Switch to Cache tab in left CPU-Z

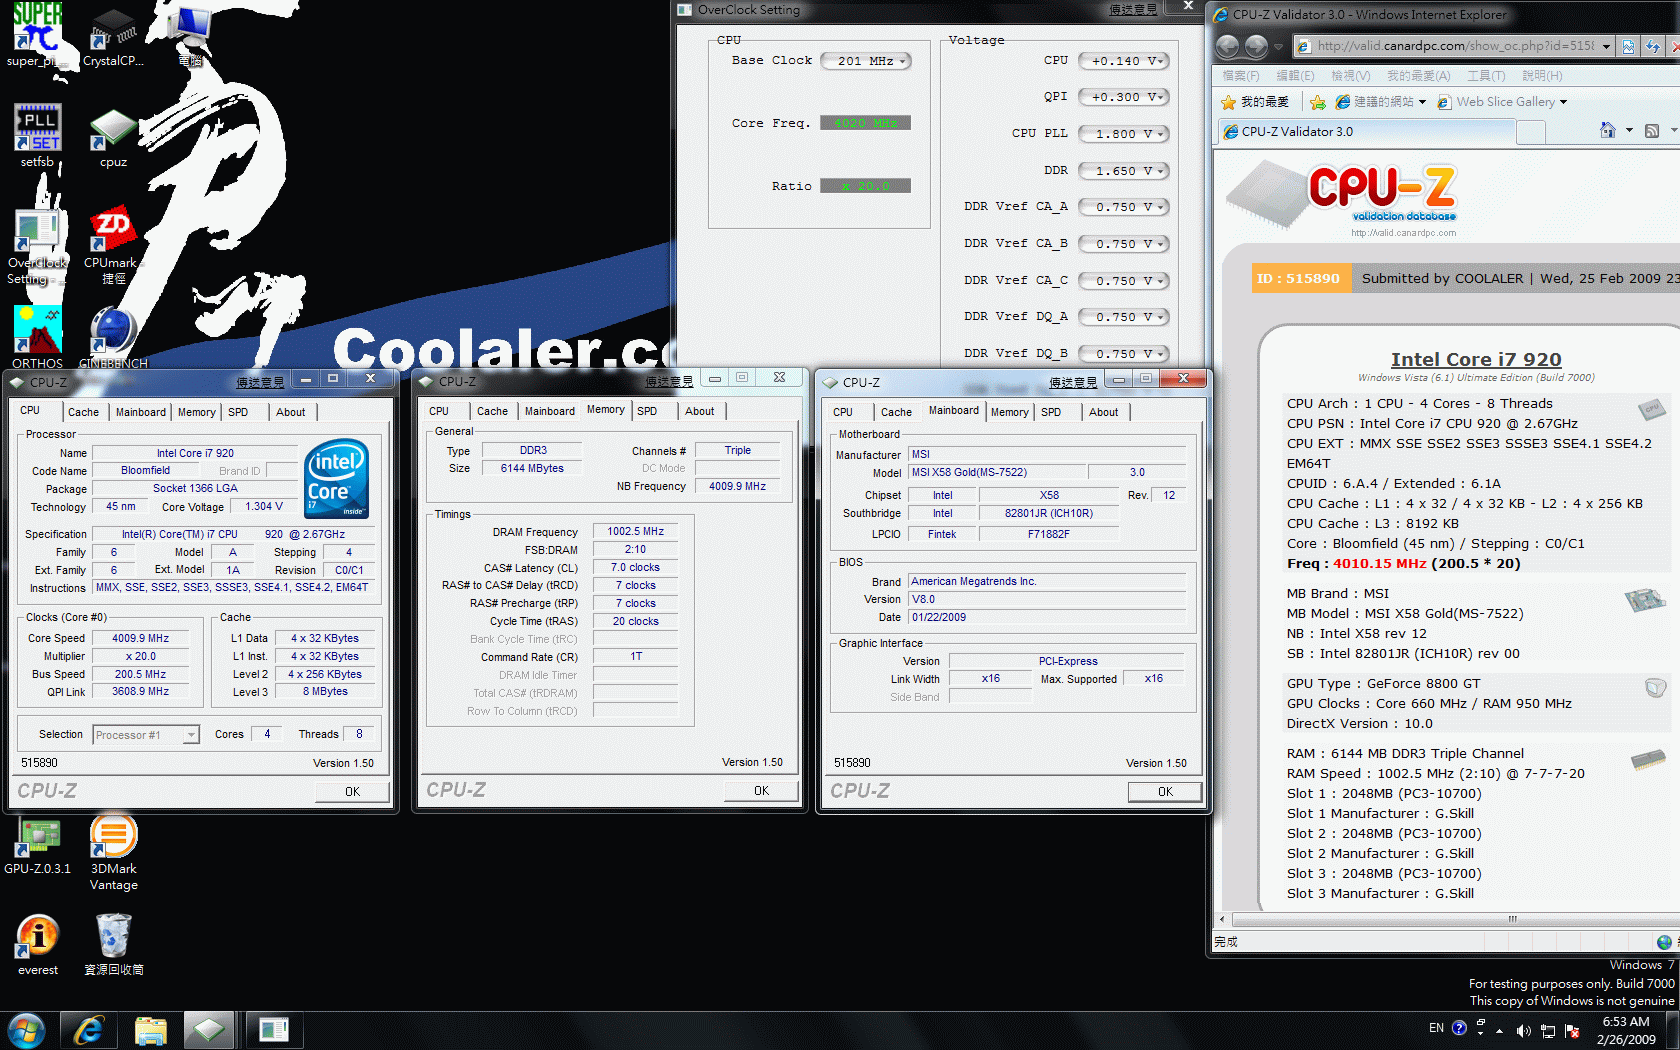tap(83, 412)
